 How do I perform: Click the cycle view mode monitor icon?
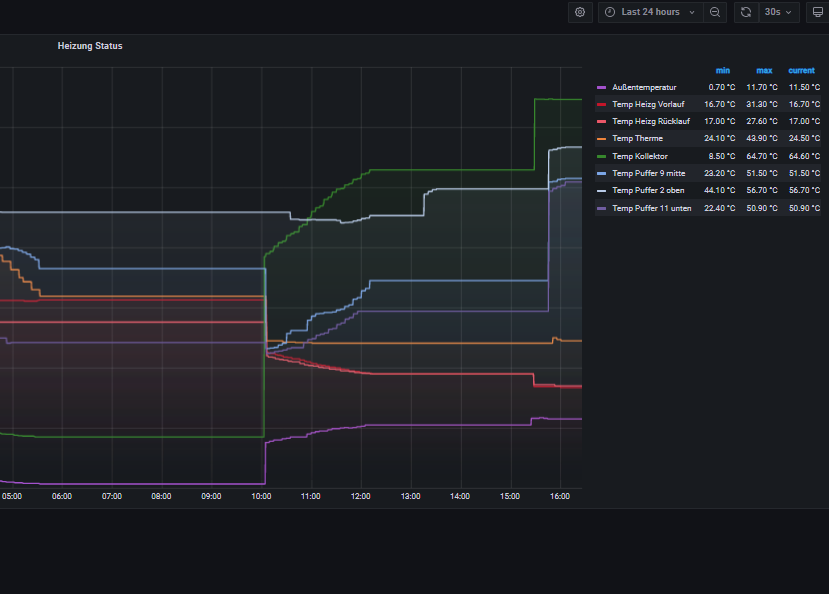pyautogui.click(x=817, y=12)
